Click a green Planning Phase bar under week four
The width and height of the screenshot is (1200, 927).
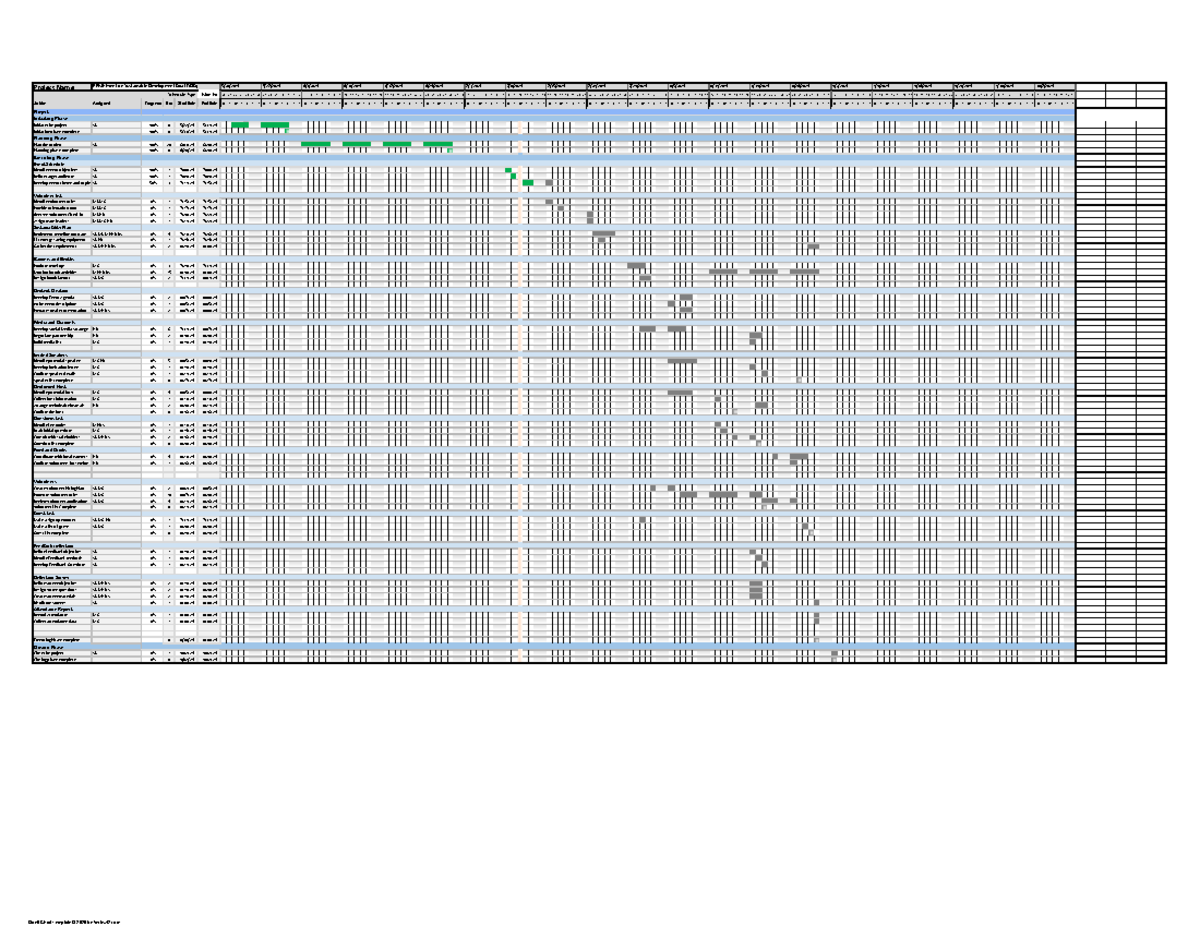(357, 146)
